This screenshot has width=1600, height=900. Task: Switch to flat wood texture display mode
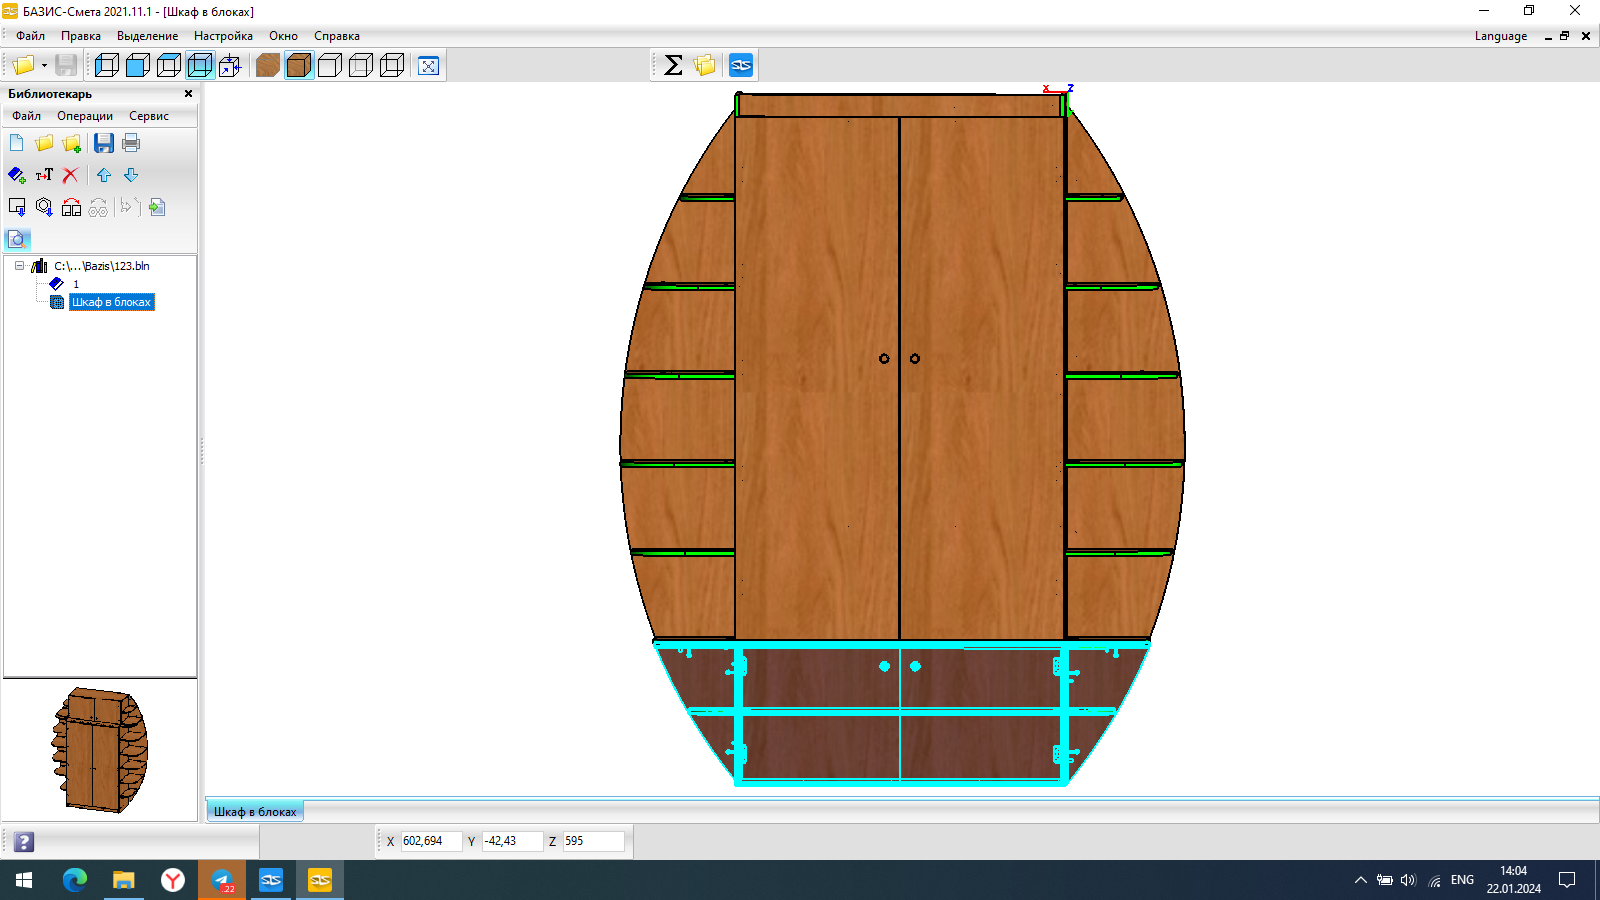(267, 66)
